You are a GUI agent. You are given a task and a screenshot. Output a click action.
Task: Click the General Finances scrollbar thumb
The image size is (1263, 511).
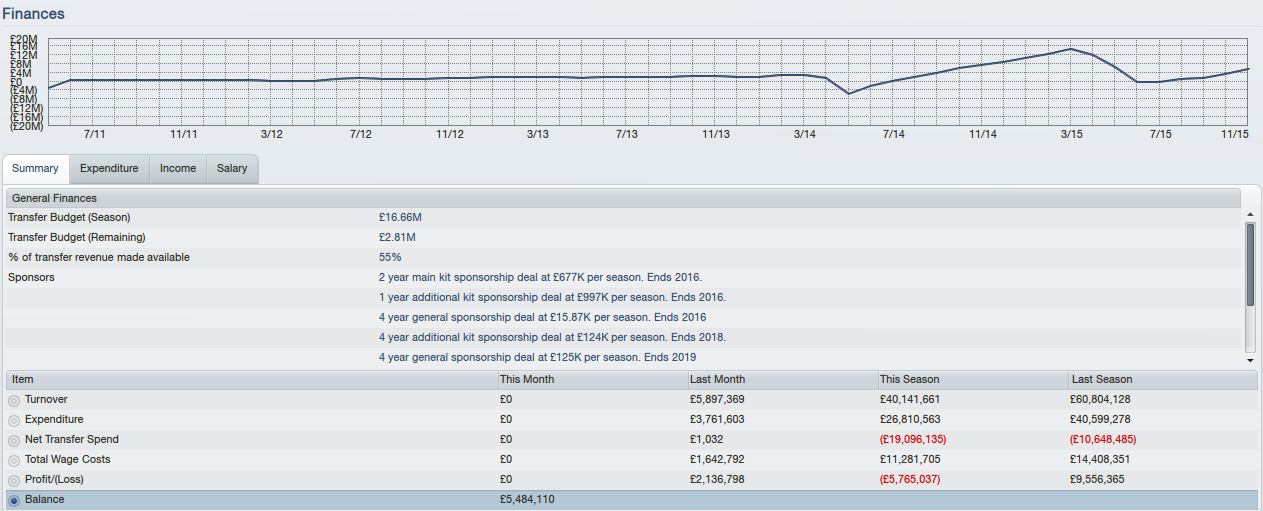[x=1250, y=264]
